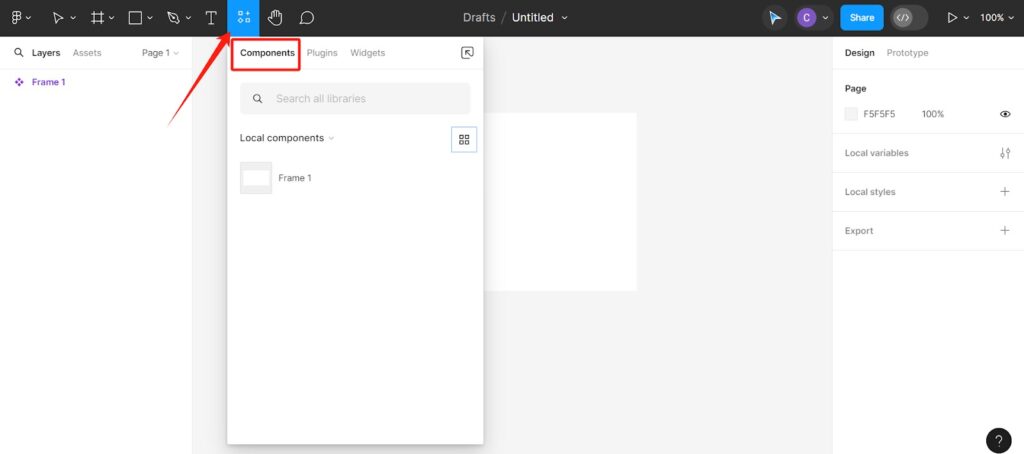Click the Frame 1 component thumbnail
The width and height of the screenshot is (1024, 454).
pyautogui.click(x=256, y=178)
